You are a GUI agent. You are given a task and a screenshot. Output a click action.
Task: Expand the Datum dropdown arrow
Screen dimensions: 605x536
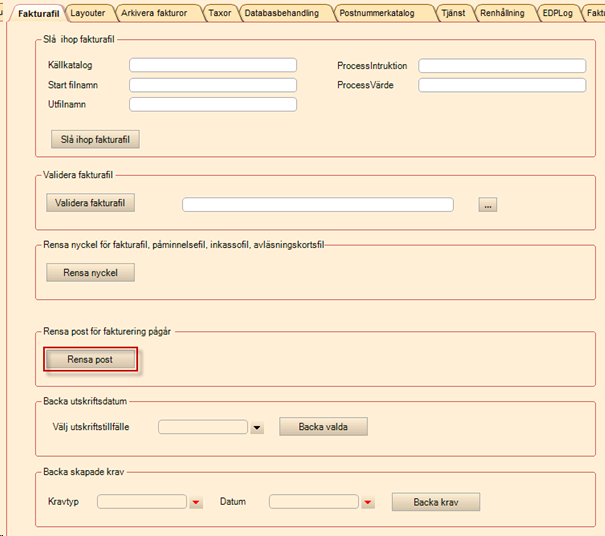[x=368, y=502]
